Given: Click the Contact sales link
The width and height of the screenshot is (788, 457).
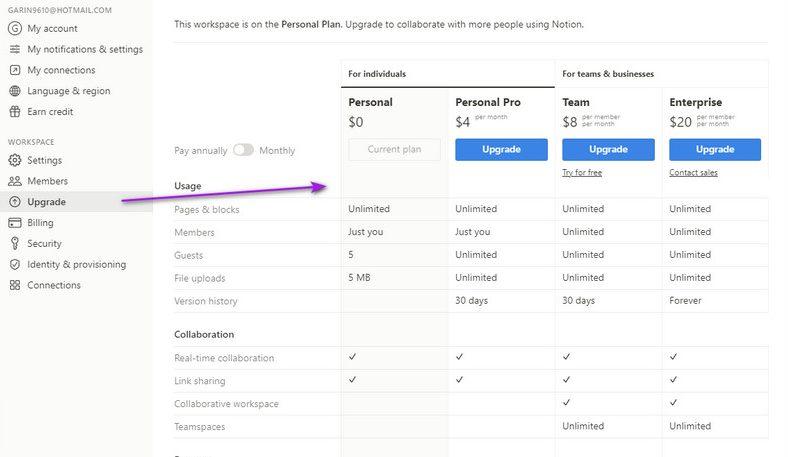Looking at the screenshot, I should [x=693, y=173].
